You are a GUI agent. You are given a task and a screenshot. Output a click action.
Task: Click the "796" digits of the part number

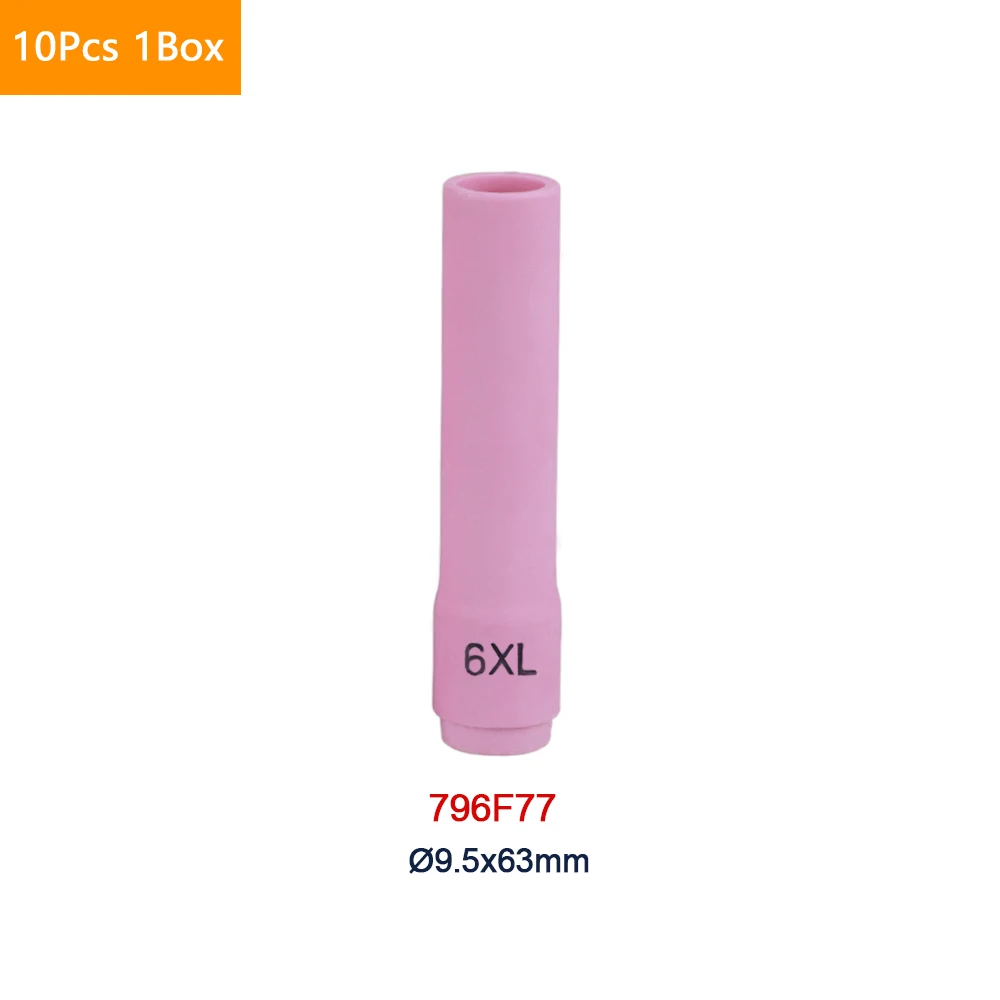459,808
